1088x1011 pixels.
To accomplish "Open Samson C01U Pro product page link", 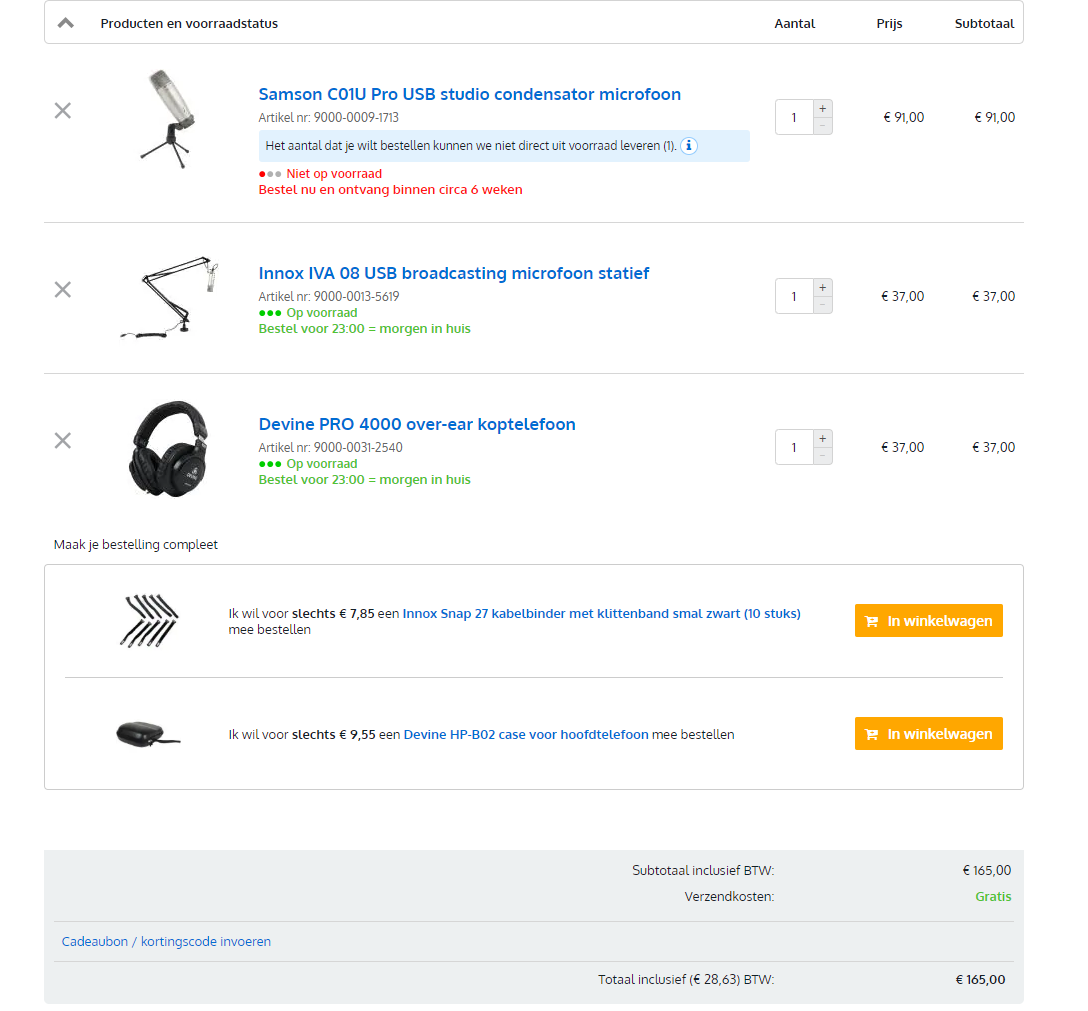I will pos(469,95).
